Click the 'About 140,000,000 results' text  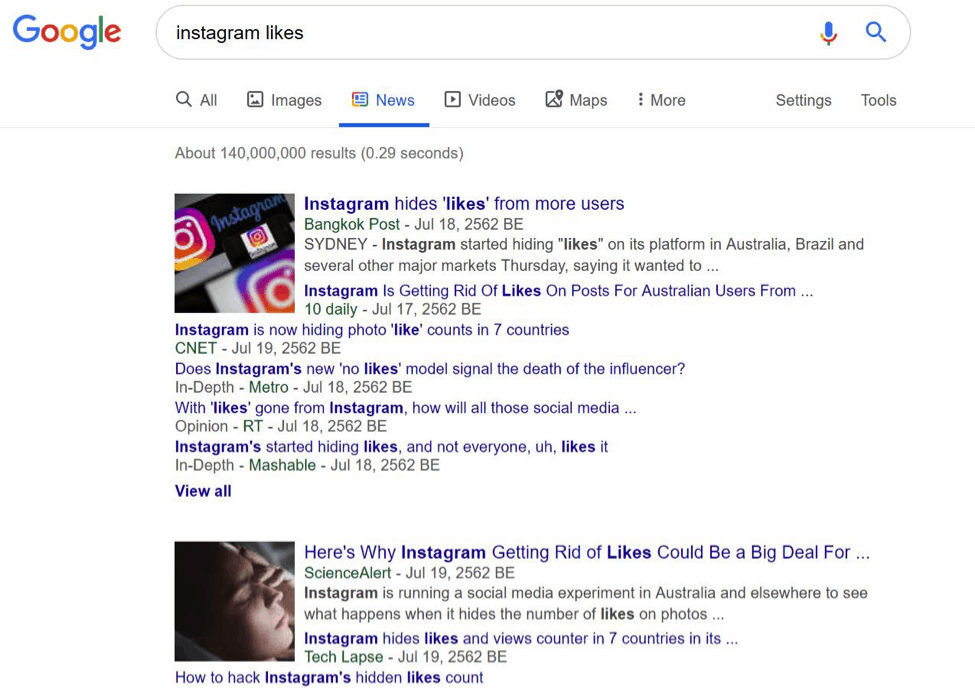[x=319, y=153]
